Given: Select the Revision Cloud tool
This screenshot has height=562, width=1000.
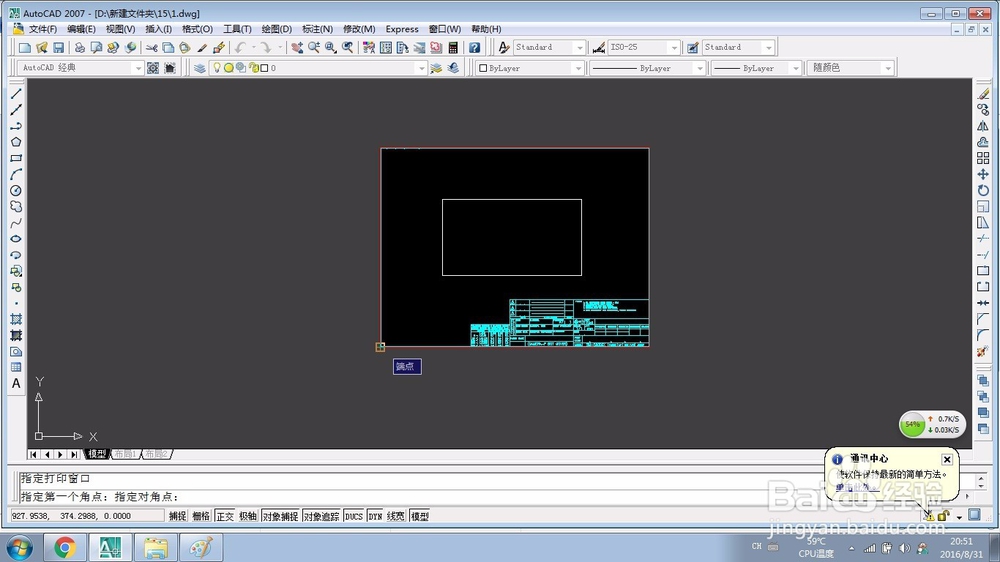Looking at the screenshot, I should point(16,207).
